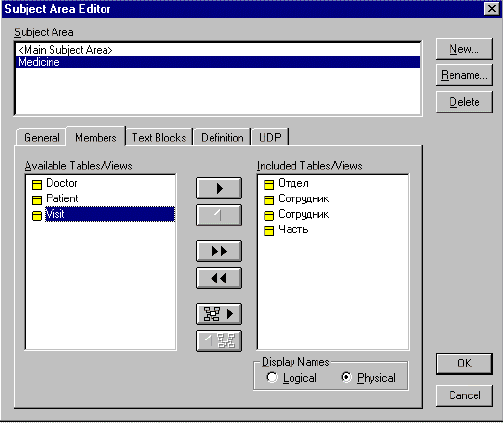The image size is (503, 423).
Task: Click the Rename... button
Action: coord(464,75)
